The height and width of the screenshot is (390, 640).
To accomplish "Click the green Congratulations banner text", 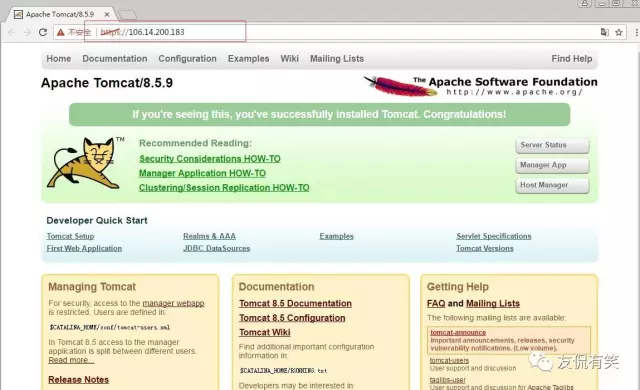I will point(319,114).
